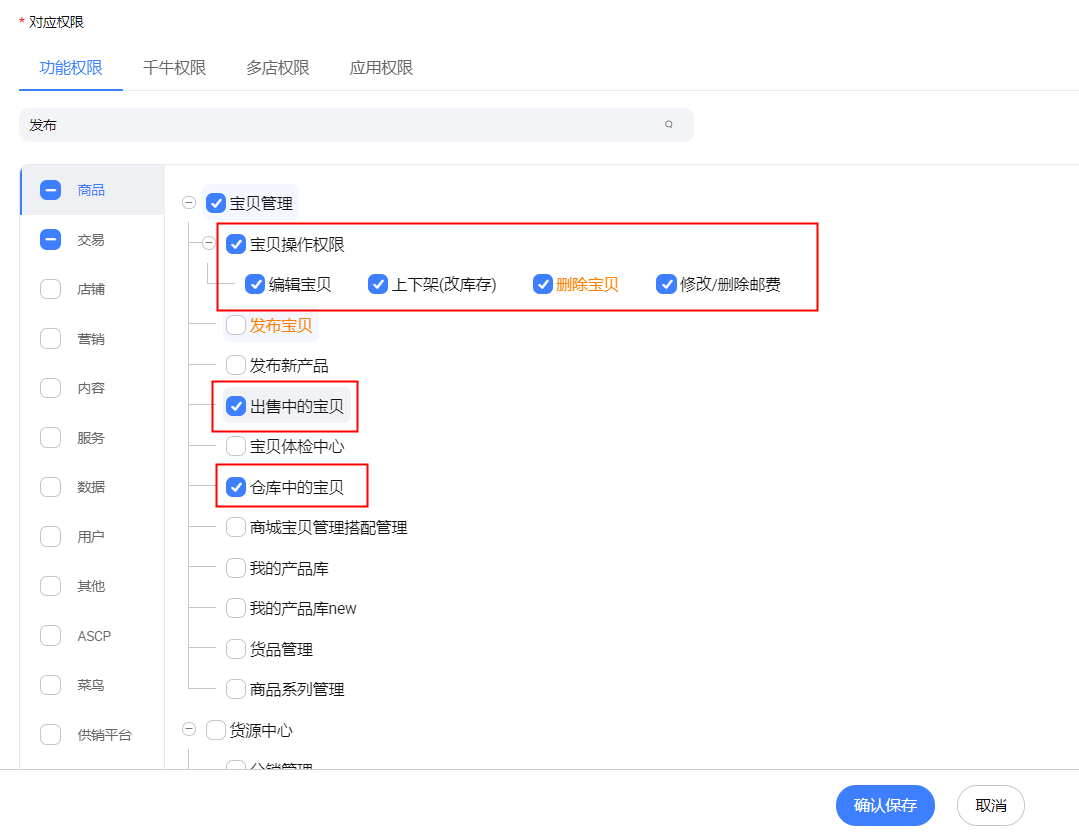Viewport: 1079px width, 835px height.
Task: Open the 多店权限 tab
Action: click(x=277, y=68)
